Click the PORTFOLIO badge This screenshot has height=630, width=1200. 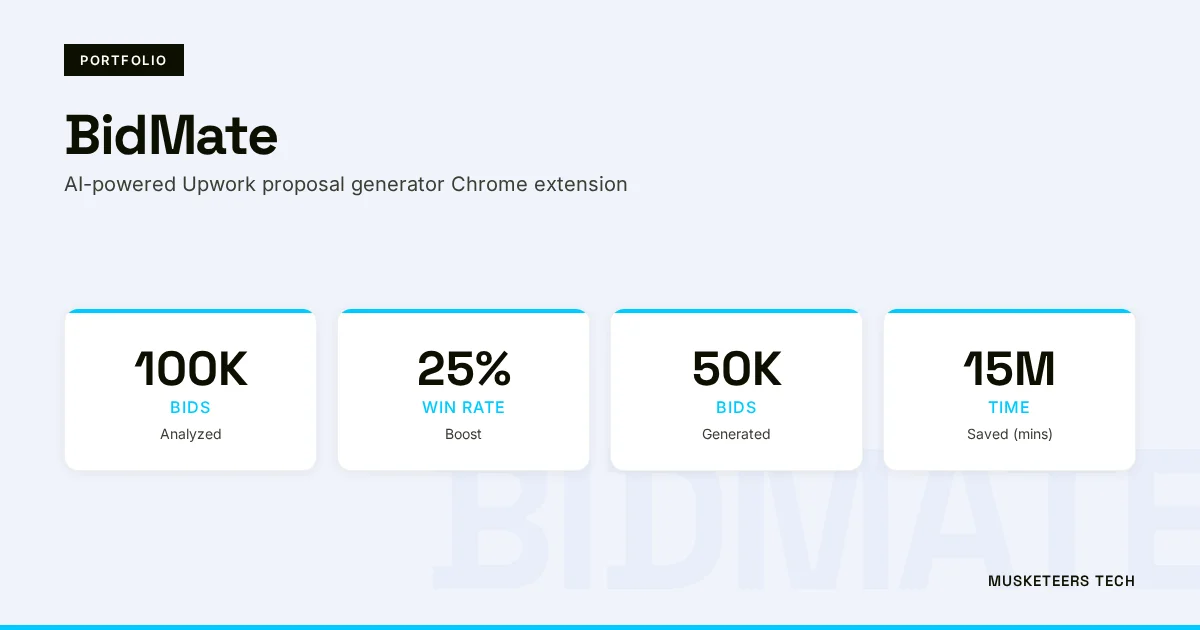[x=124, y=60]
